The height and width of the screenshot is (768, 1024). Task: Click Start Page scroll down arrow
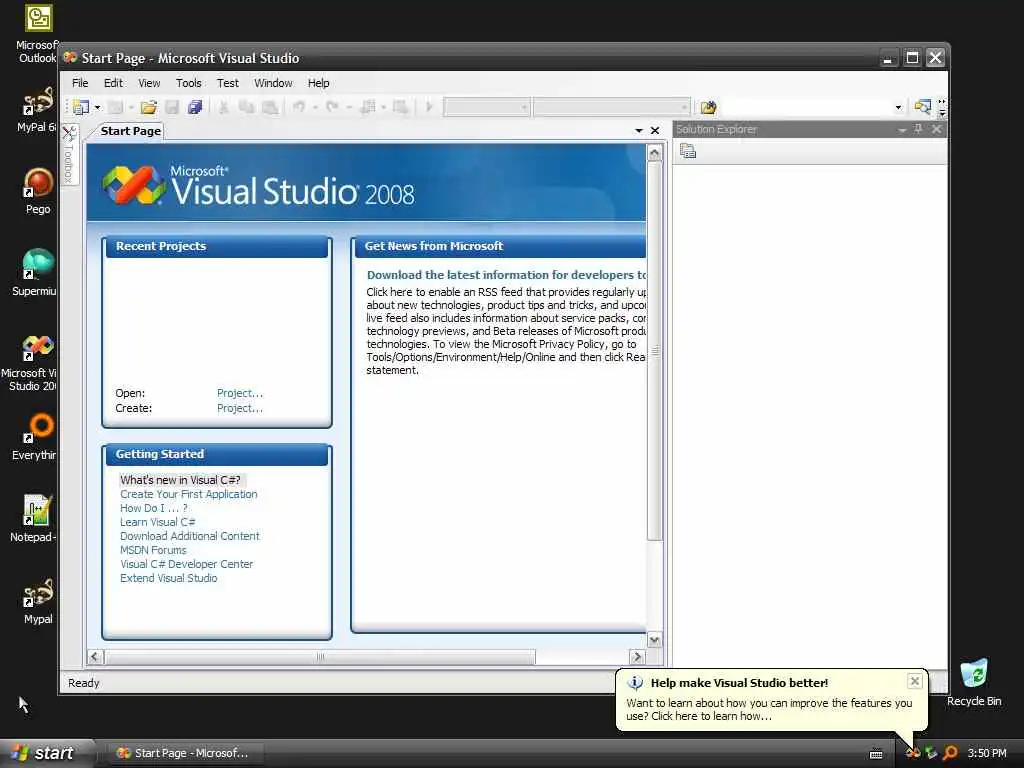[654, 640]
